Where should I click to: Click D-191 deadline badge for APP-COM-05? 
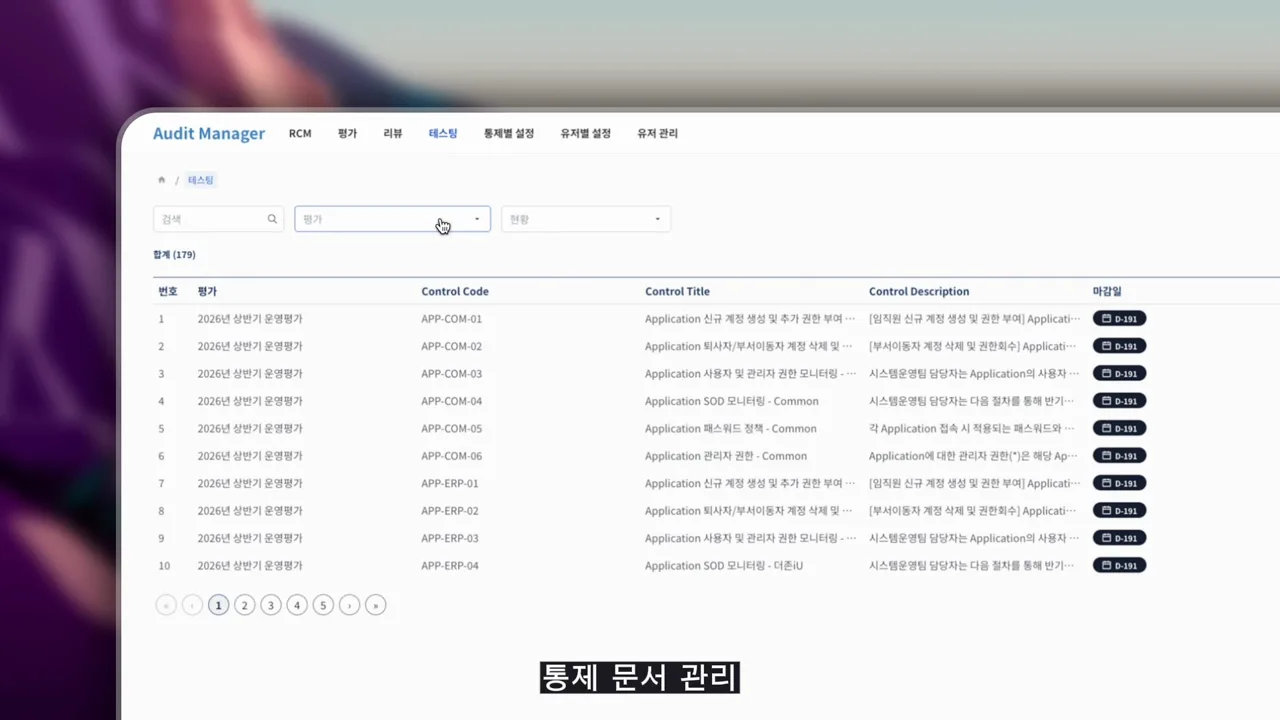(1119, 428)
